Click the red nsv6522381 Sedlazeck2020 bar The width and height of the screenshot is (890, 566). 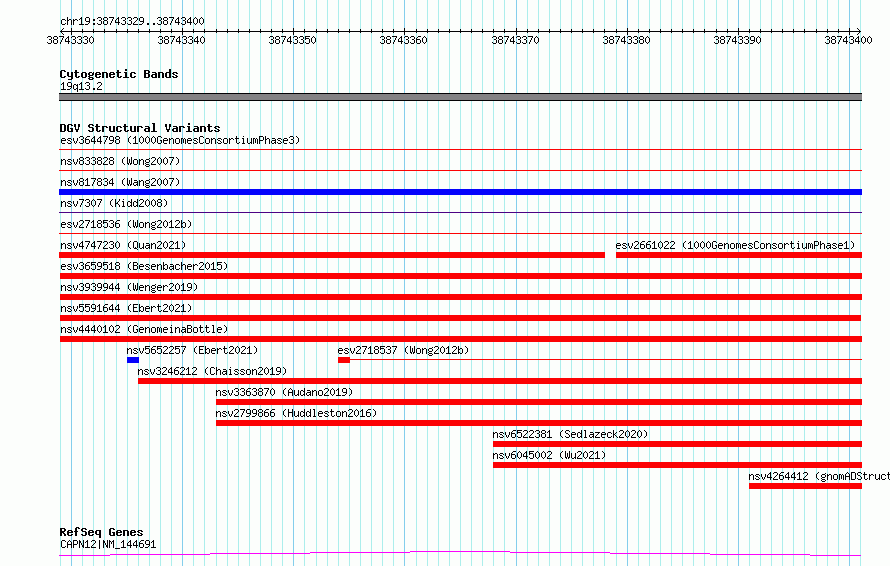coord(678,444)
